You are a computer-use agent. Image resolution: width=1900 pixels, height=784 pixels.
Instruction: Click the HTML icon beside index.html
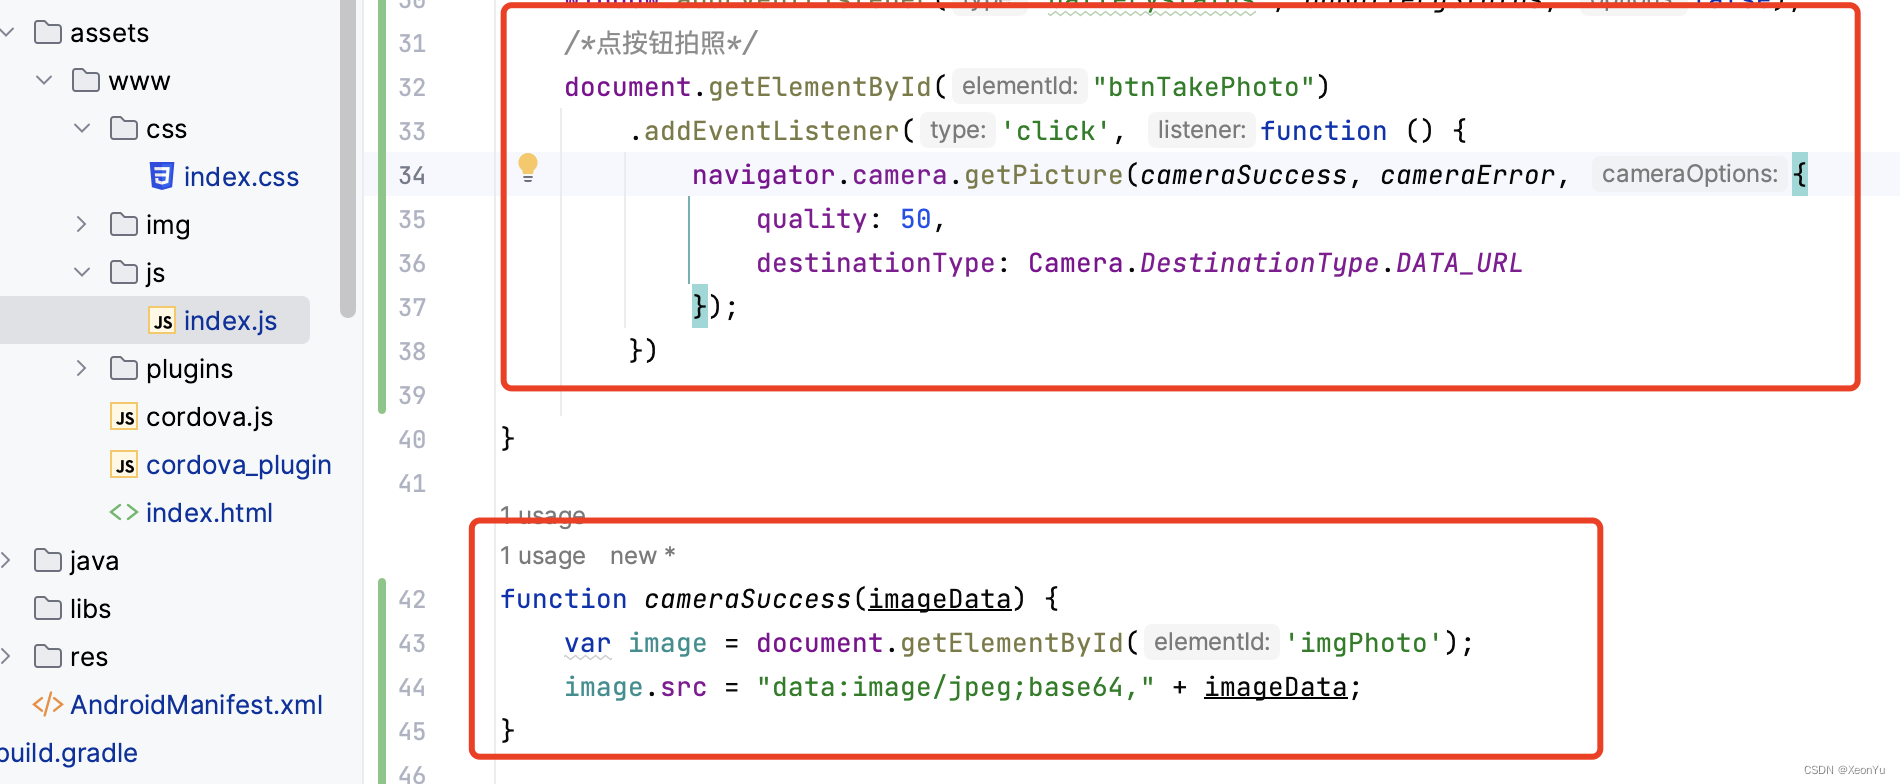(124, 512)
